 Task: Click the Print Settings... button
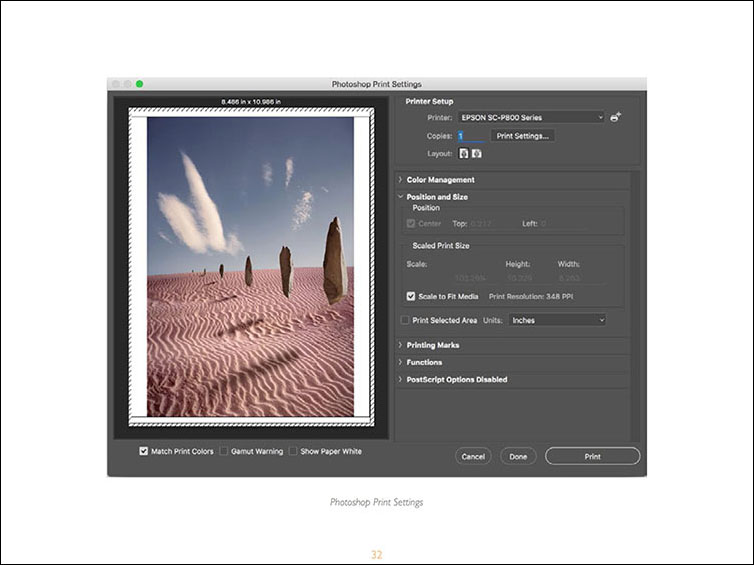point(522,136)
